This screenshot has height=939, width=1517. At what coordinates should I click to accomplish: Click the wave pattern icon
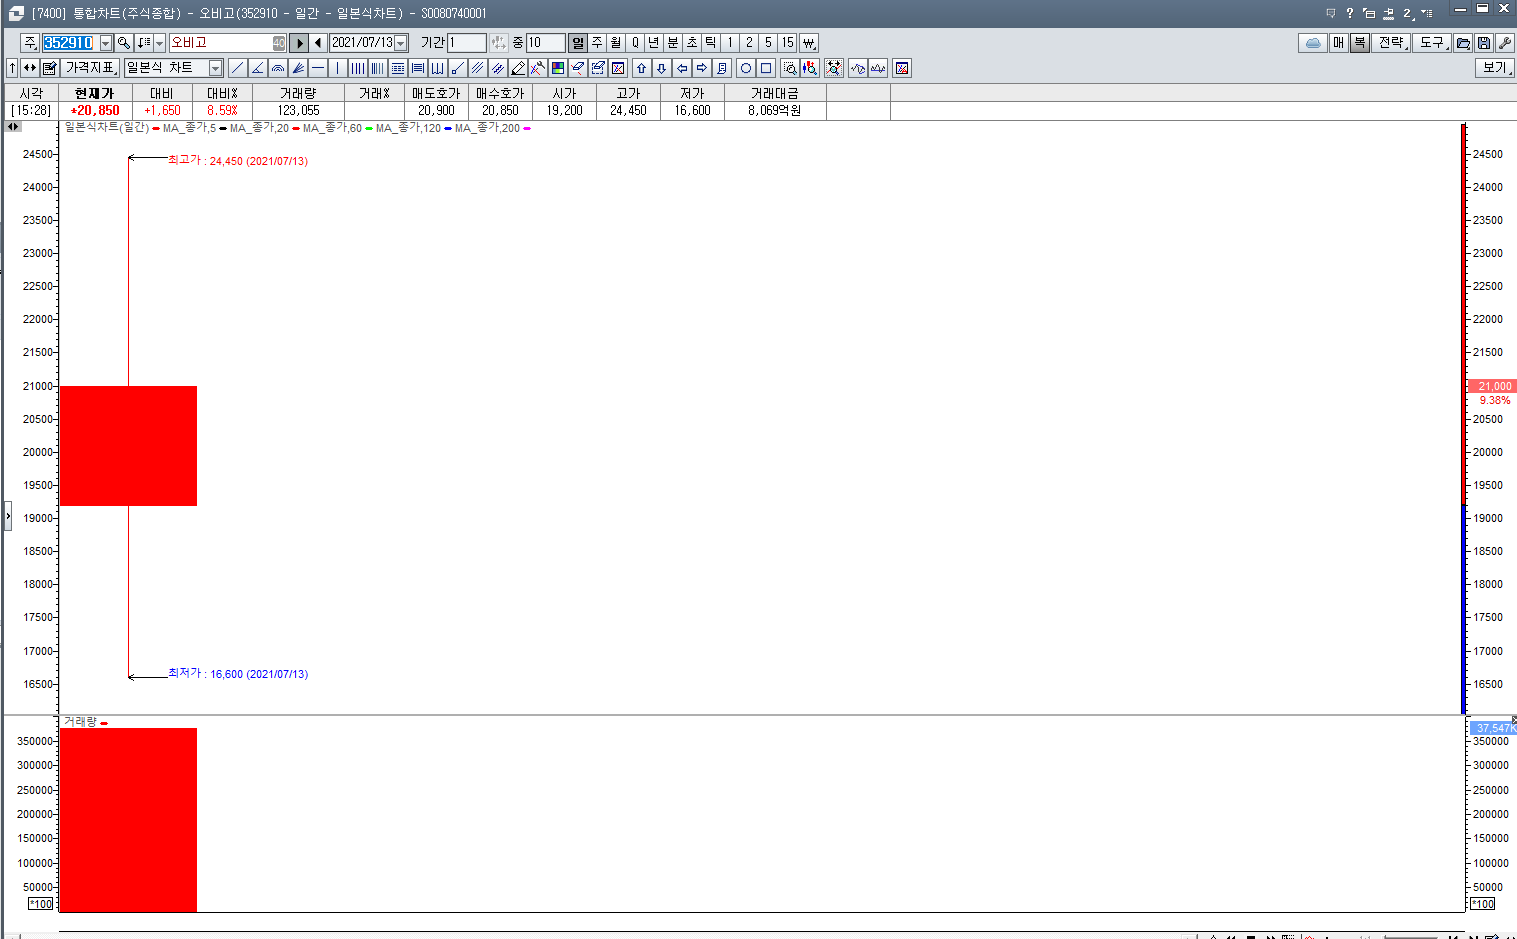coord(857,68)
